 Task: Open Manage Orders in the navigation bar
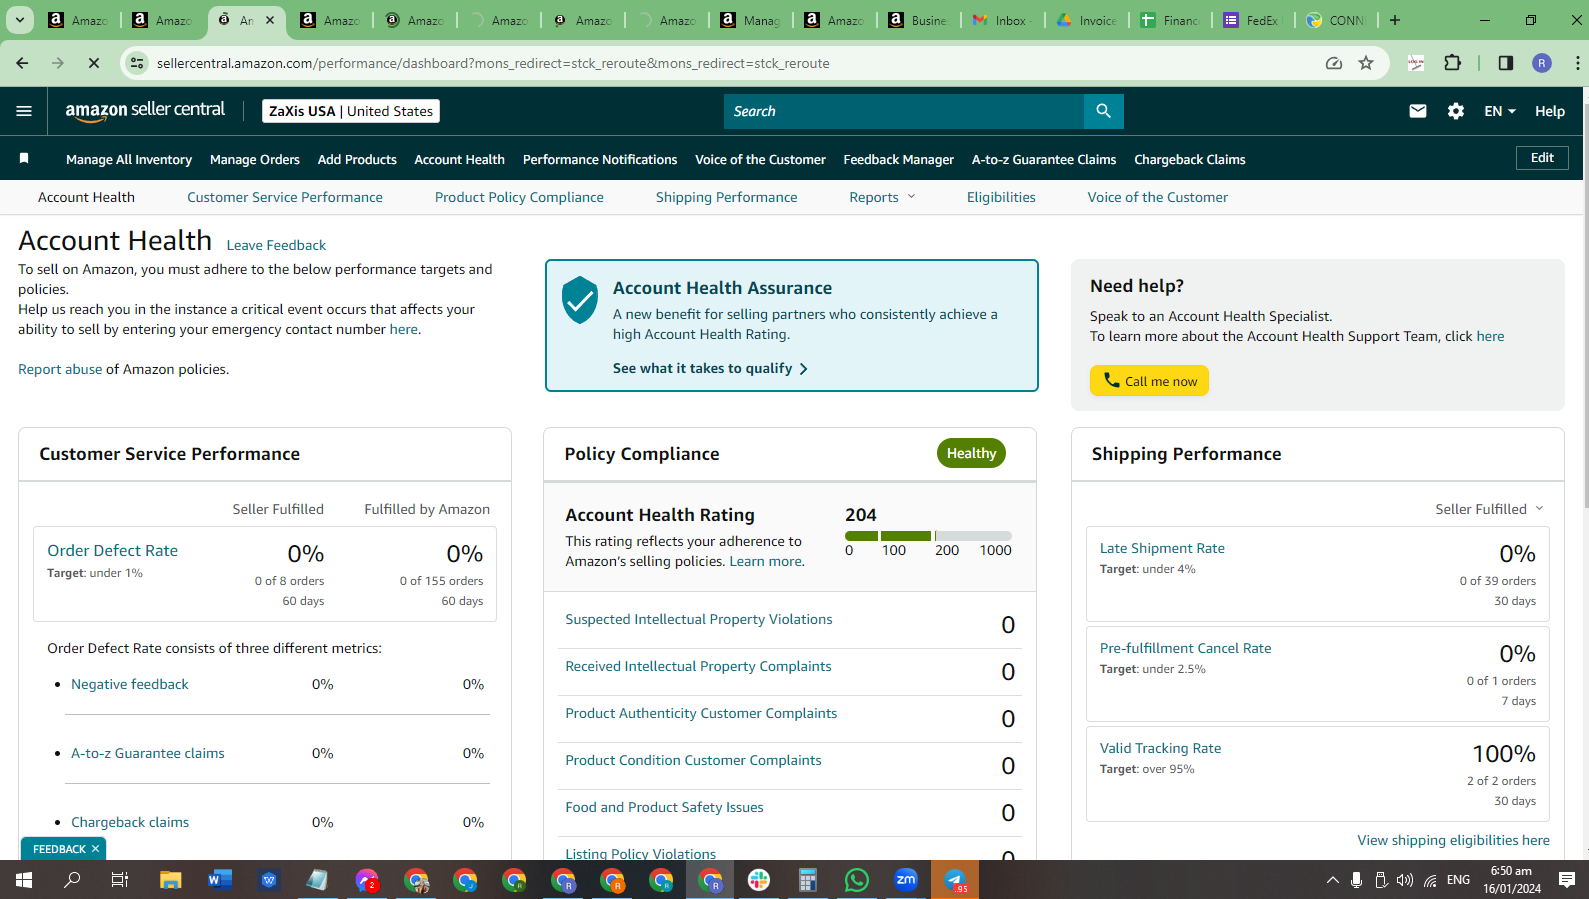[x=255, y=159]
